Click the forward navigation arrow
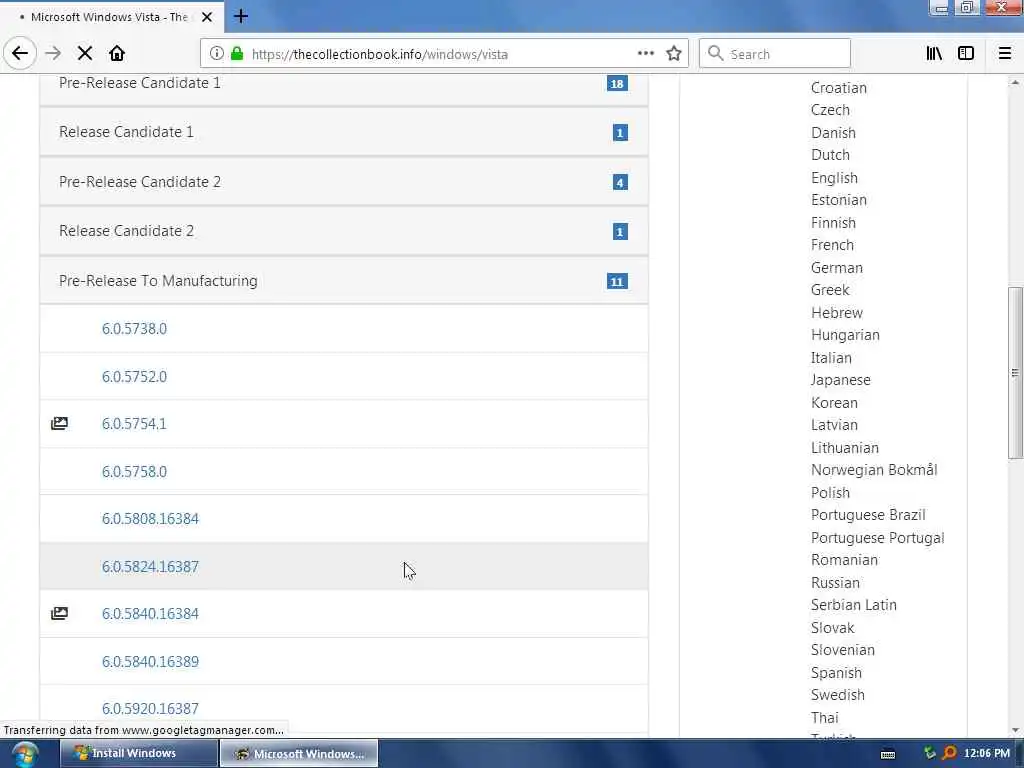Viewport: 1024px width, 768px height. tap(53, 53)
